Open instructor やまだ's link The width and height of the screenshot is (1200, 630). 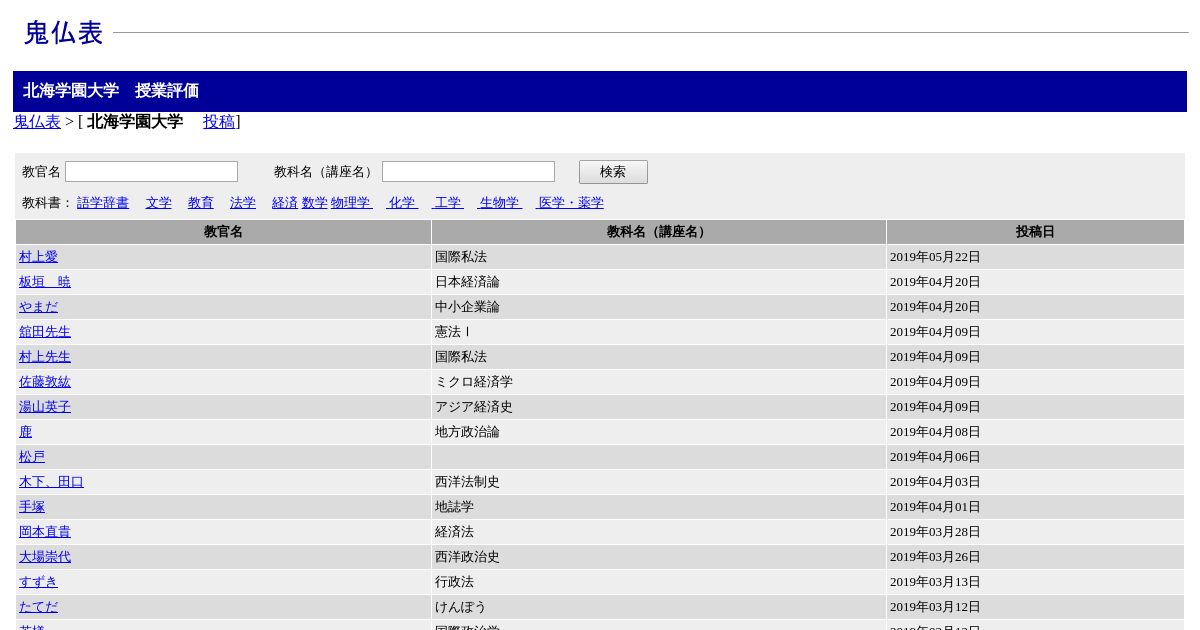click(38, 307)
